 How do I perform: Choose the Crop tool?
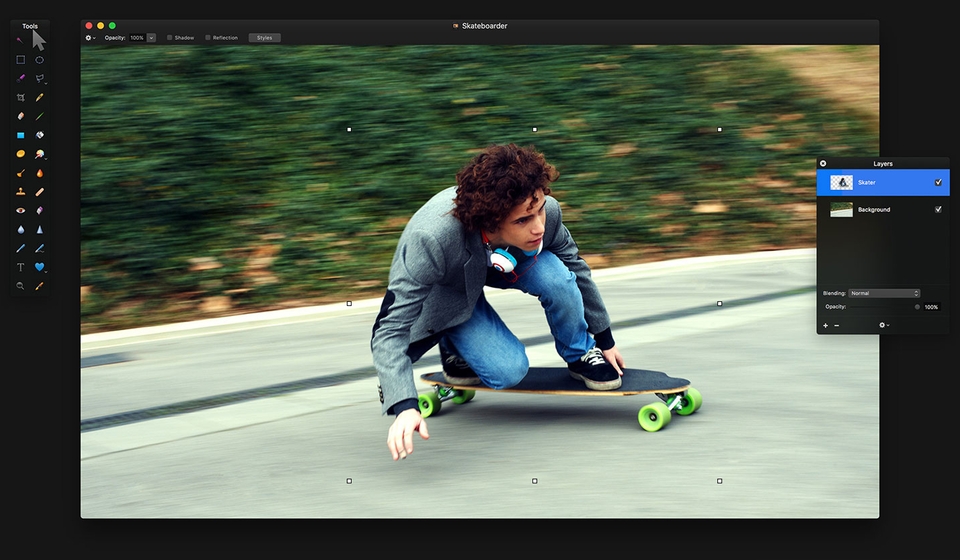coord(20,98)
